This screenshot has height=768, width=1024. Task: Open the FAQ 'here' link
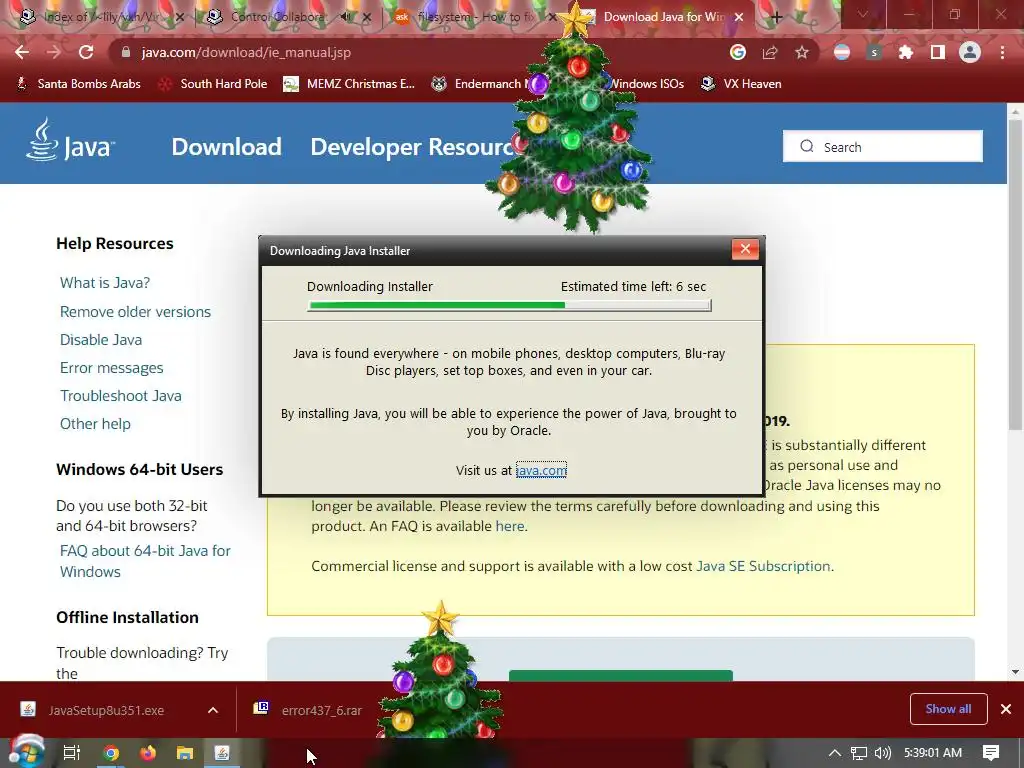click(x=510, y=526)
